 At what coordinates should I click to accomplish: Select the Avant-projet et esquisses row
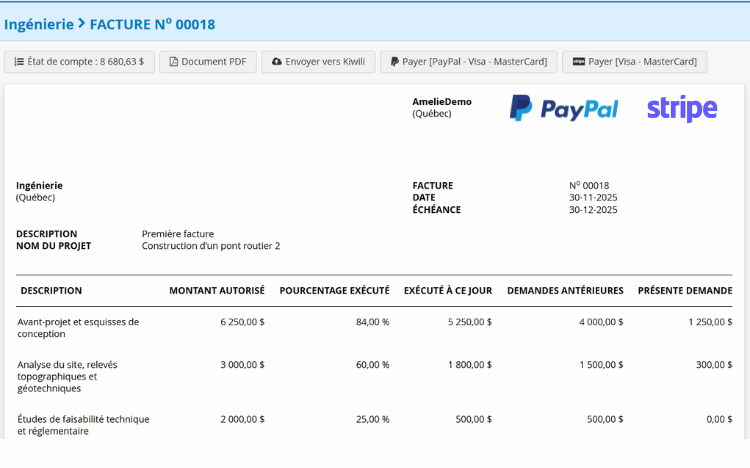[x=78, y=328]
